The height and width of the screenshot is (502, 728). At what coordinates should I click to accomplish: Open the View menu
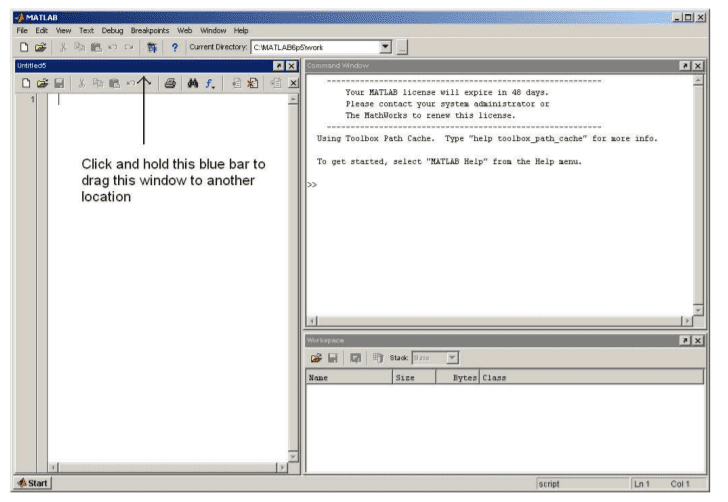coord(63,31)
